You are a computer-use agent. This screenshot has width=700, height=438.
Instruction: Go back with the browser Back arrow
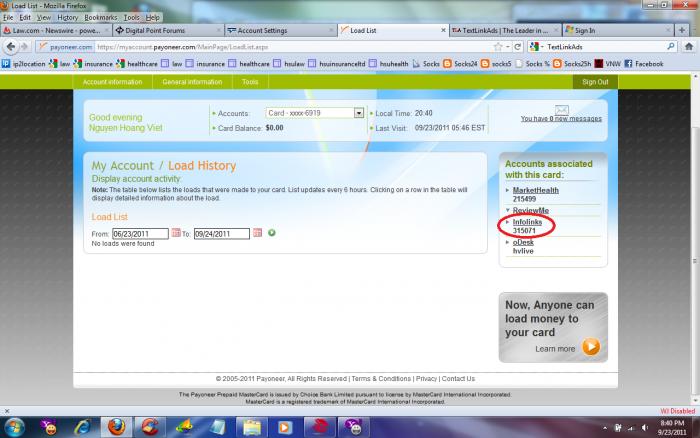[11, 46]
